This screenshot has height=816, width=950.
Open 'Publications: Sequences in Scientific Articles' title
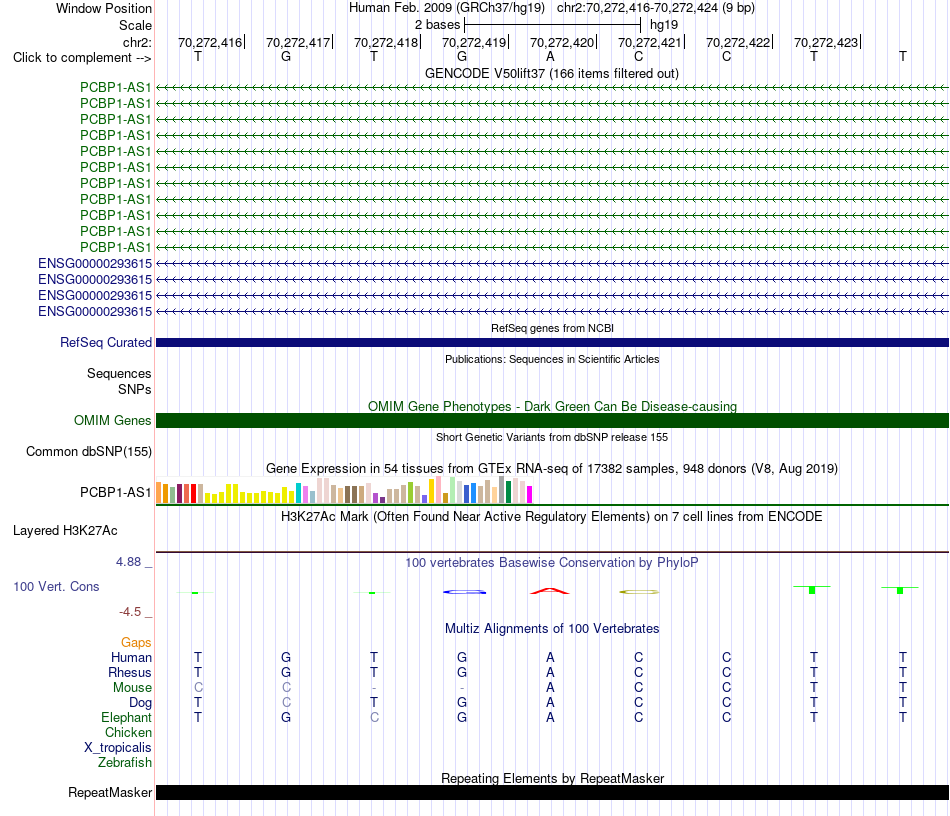point(552,359)
